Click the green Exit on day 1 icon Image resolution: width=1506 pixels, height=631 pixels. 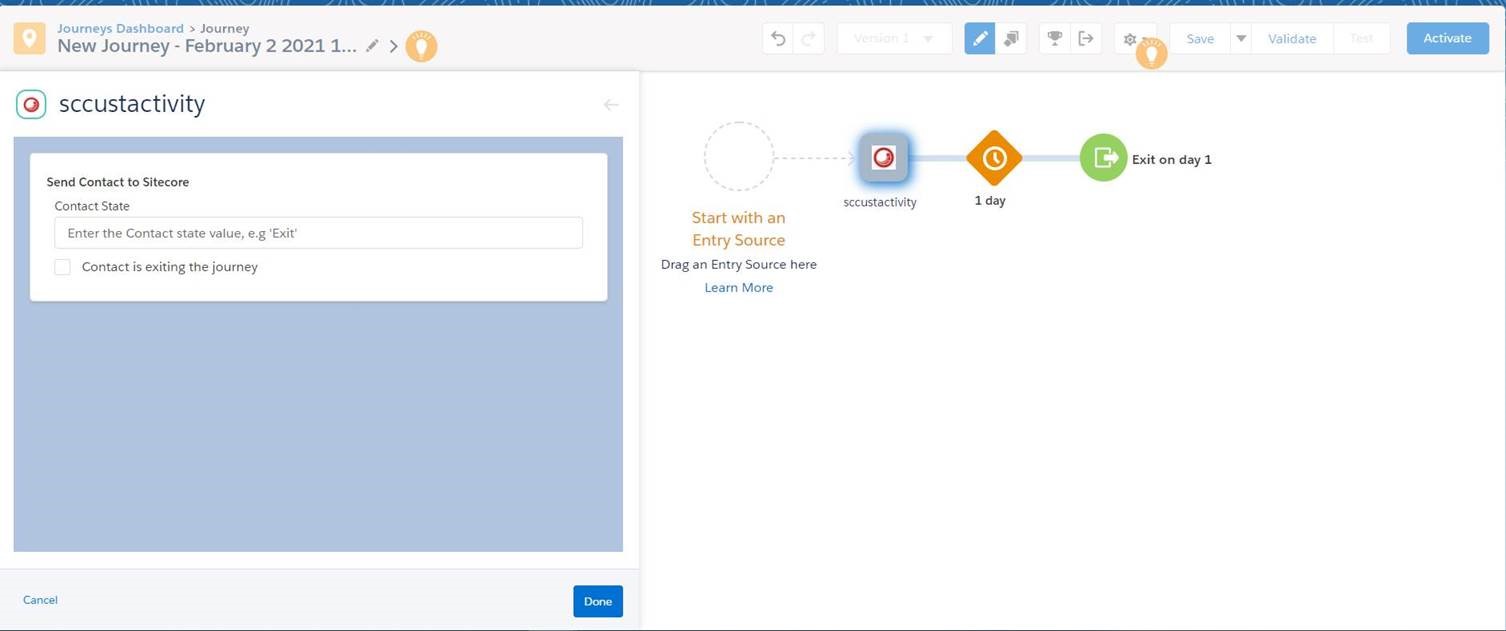pyautogui.click(x=1102, y=157)
